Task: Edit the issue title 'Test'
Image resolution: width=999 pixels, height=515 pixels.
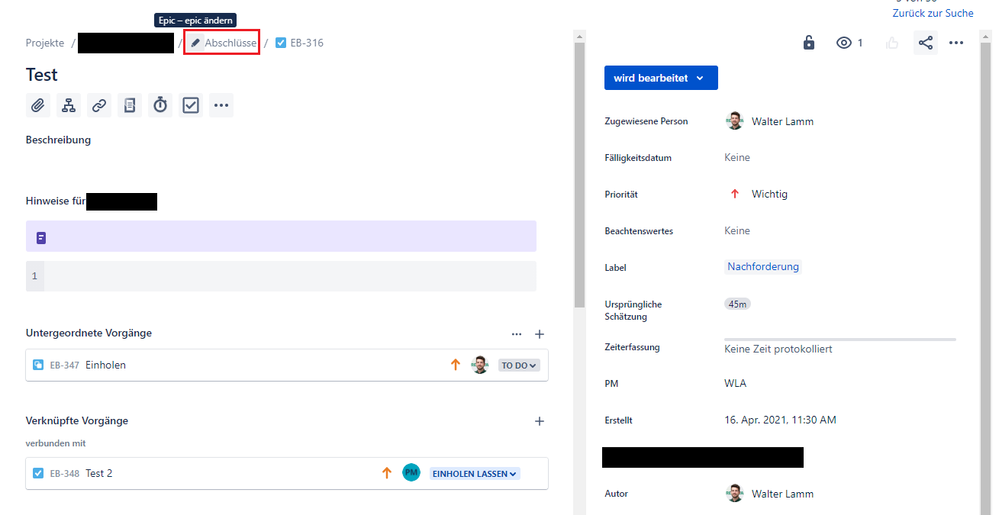Action: tap(41, 75)
